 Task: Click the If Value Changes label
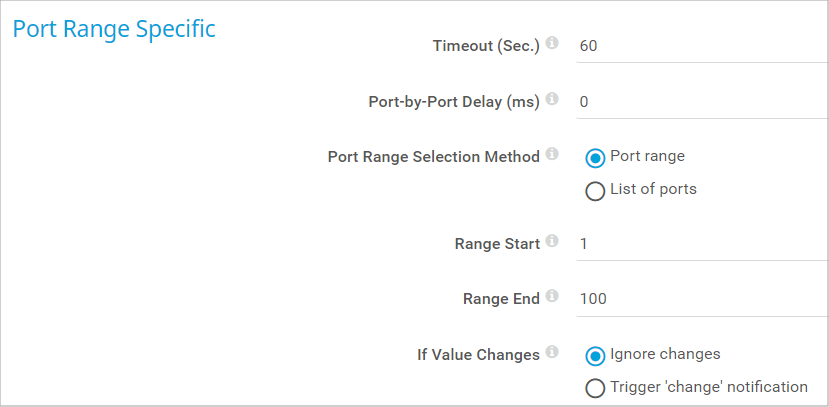[x=478, y=354]
